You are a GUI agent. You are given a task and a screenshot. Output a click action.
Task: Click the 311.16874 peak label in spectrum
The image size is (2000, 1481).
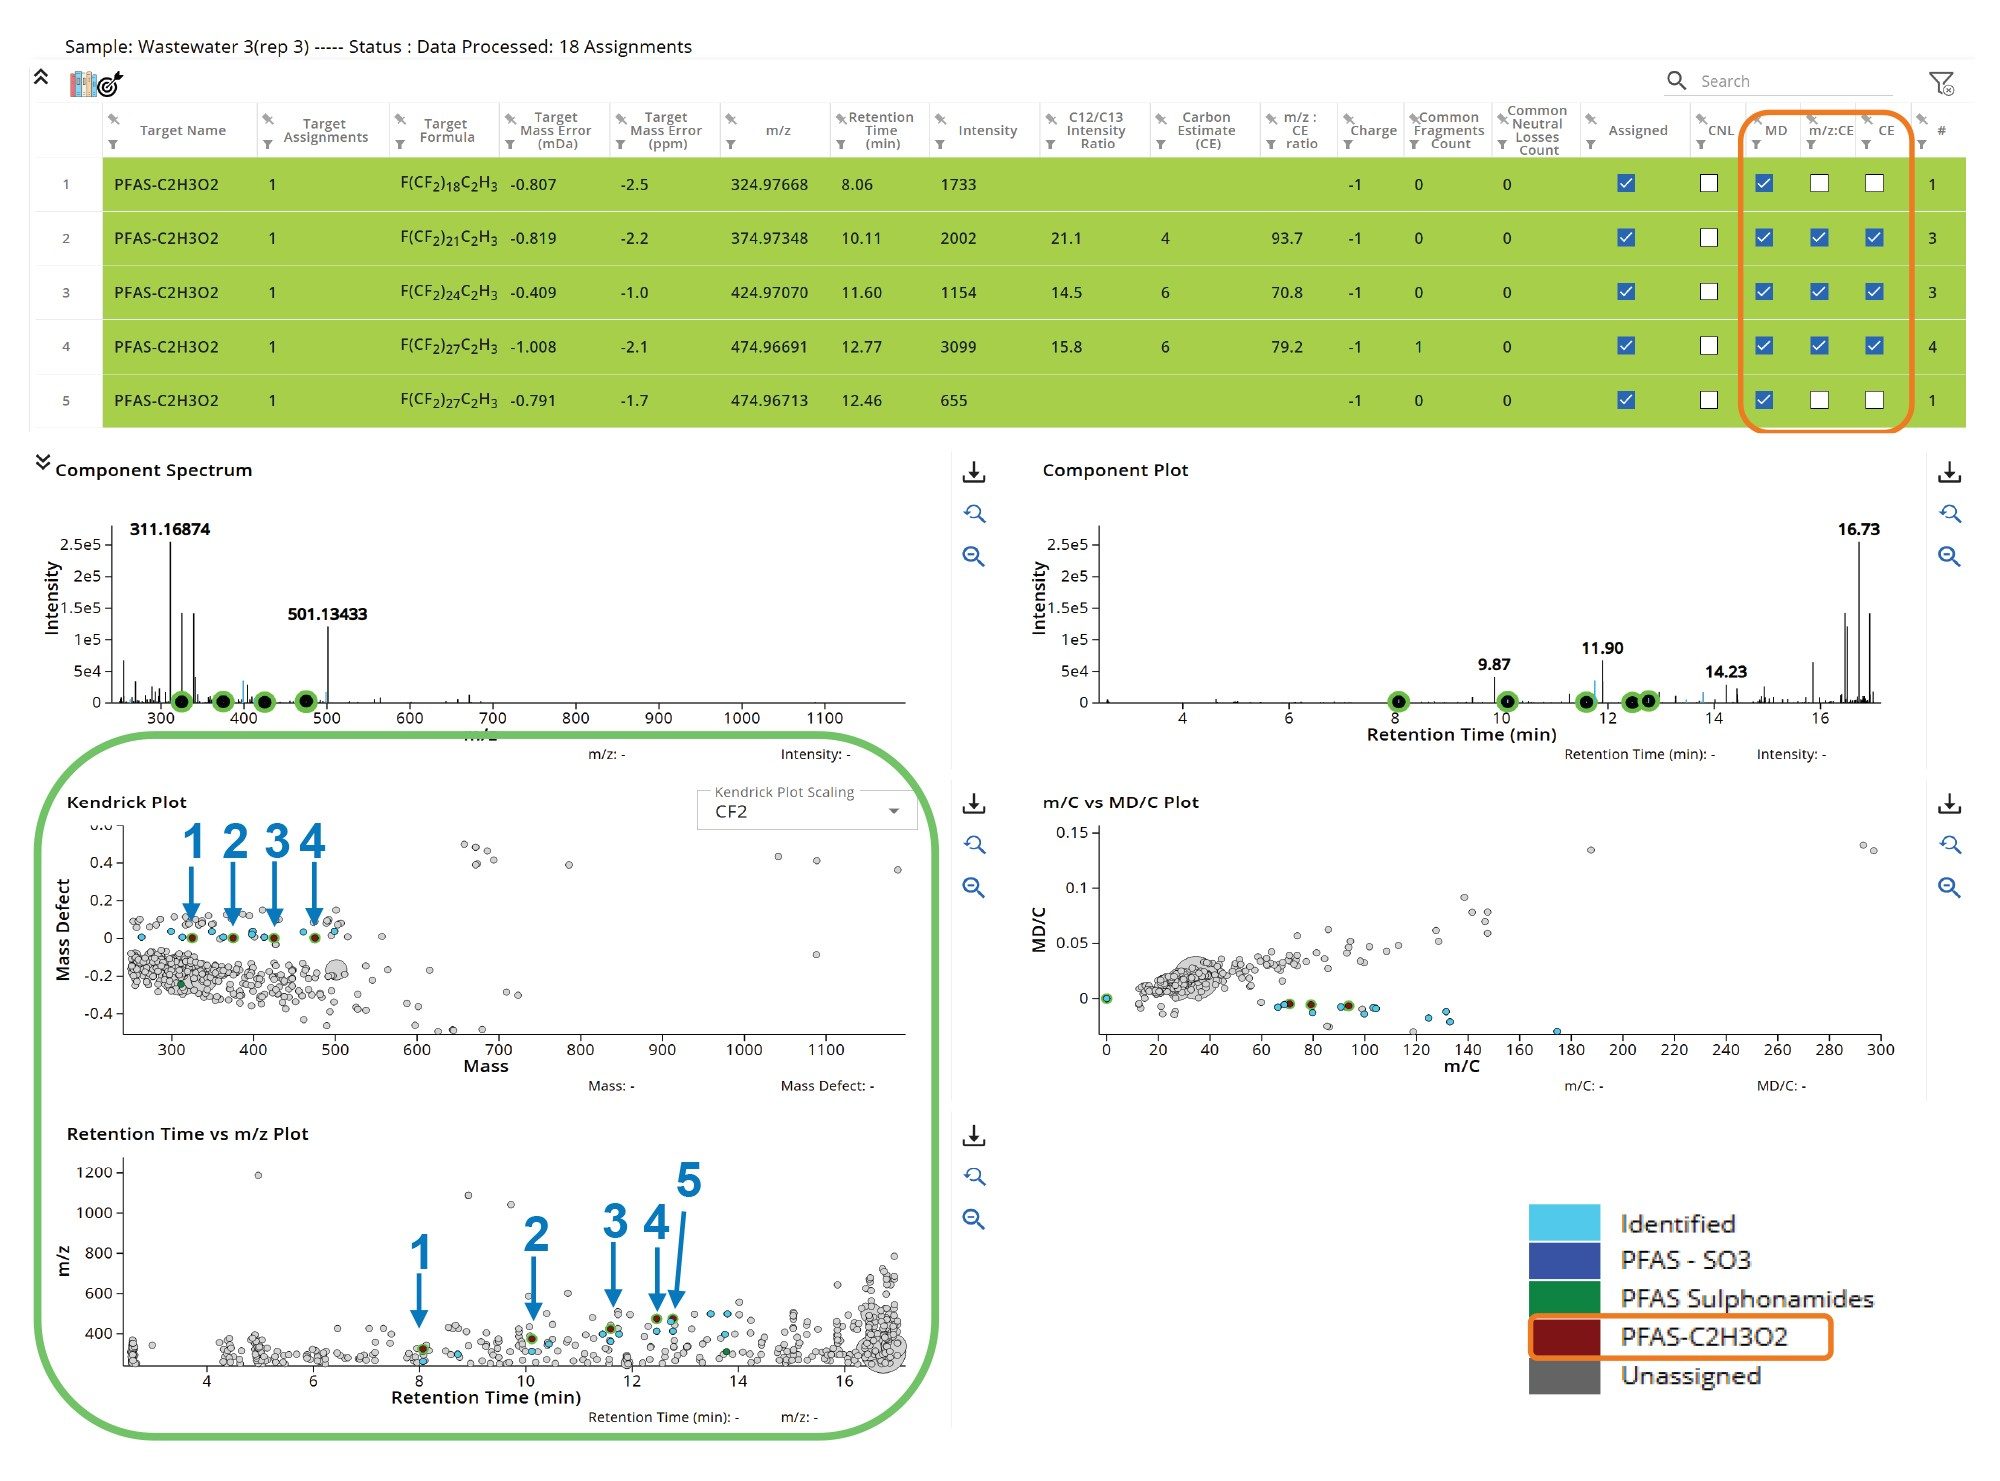point(170,529)
